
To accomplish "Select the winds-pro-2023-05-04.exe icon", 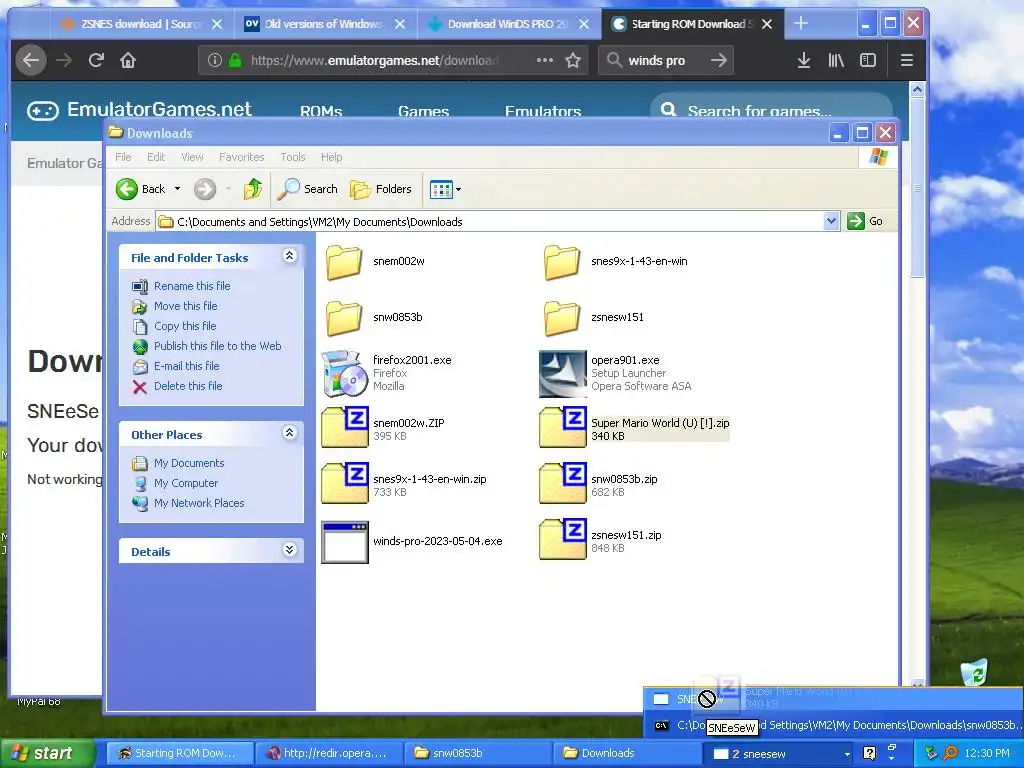I will 345,542.
